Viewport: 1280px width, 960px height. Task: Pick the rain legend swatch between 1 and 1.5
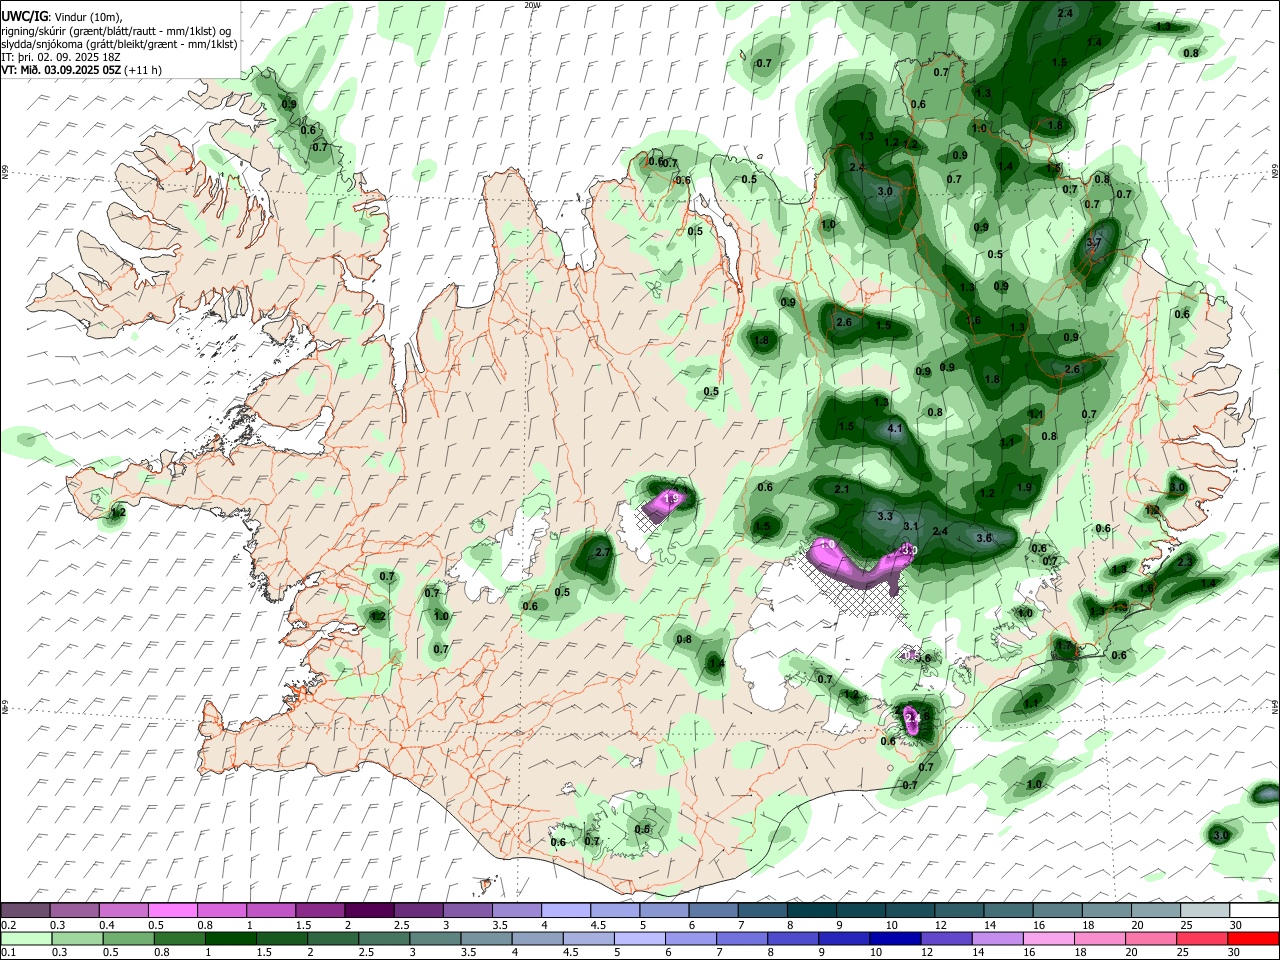pyautogui.click(x=230, y=939)
